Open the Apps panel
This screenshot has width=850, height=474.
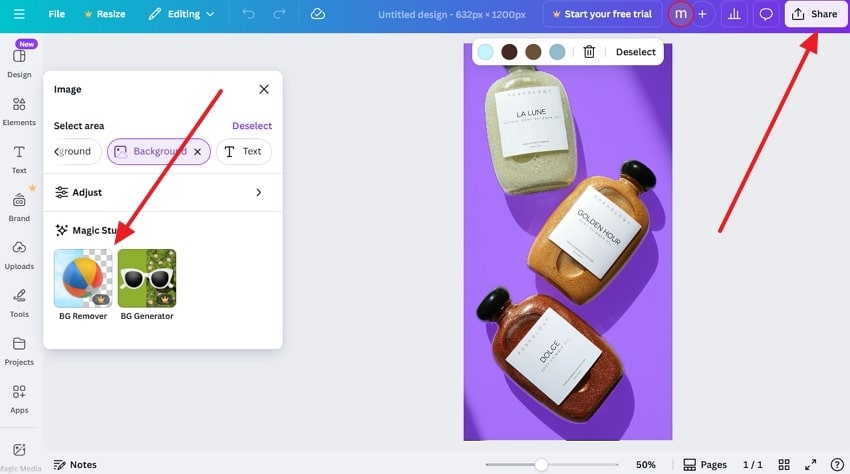pyautogui.click(x=19, y=399)
